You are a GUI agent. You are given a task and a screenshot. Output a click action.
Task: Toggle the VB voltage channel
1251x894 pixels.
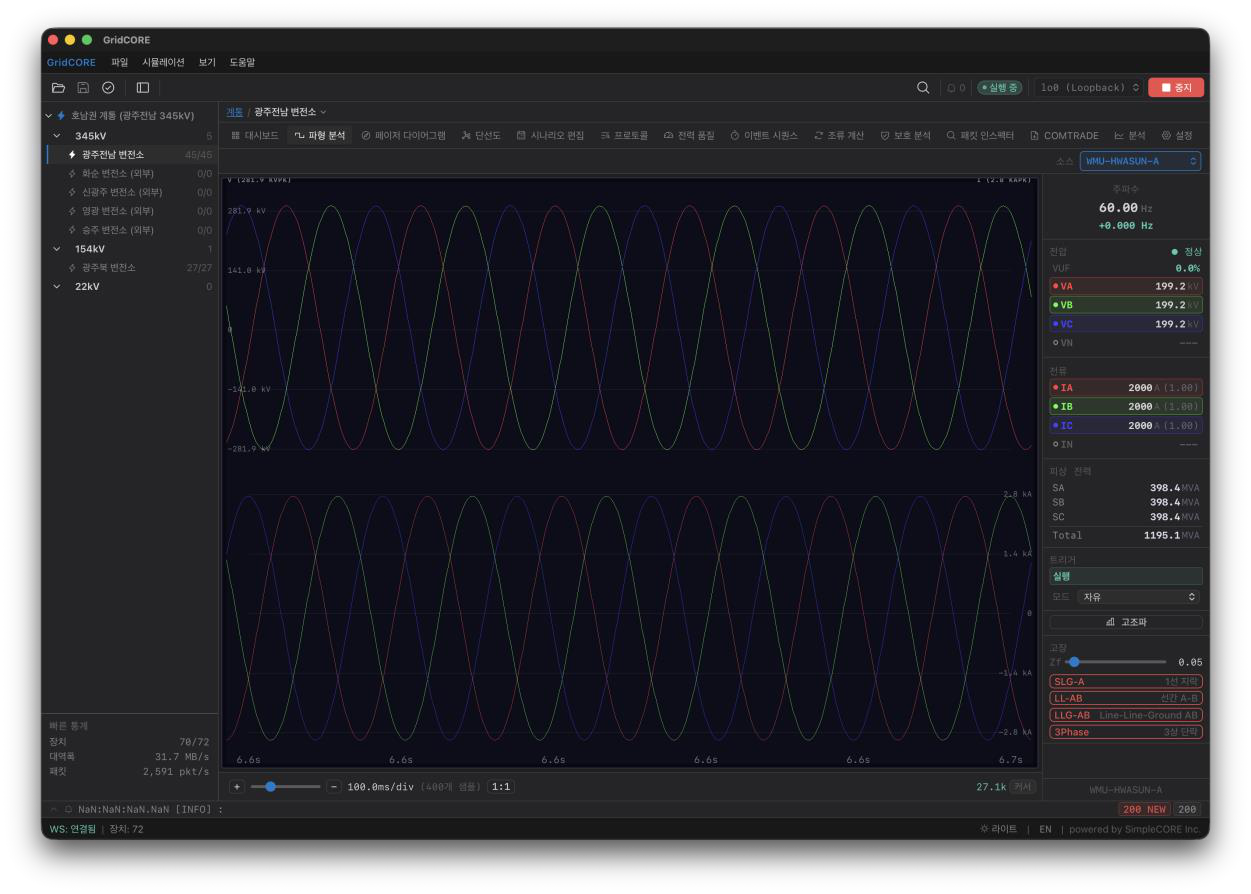pyautogui.click(x=1126, y=305)
